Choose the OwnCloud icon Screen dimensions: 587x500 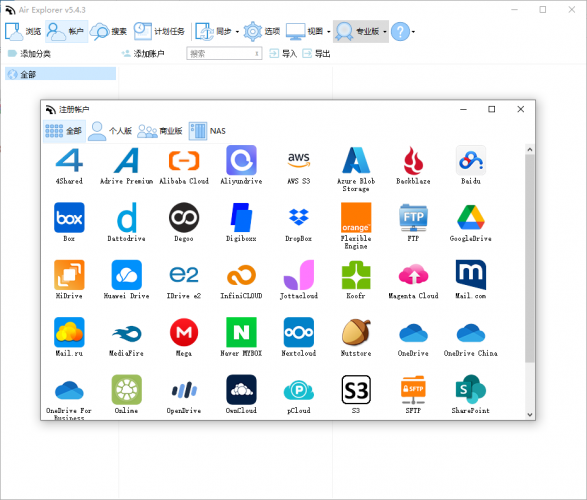(x=241, y=390)
